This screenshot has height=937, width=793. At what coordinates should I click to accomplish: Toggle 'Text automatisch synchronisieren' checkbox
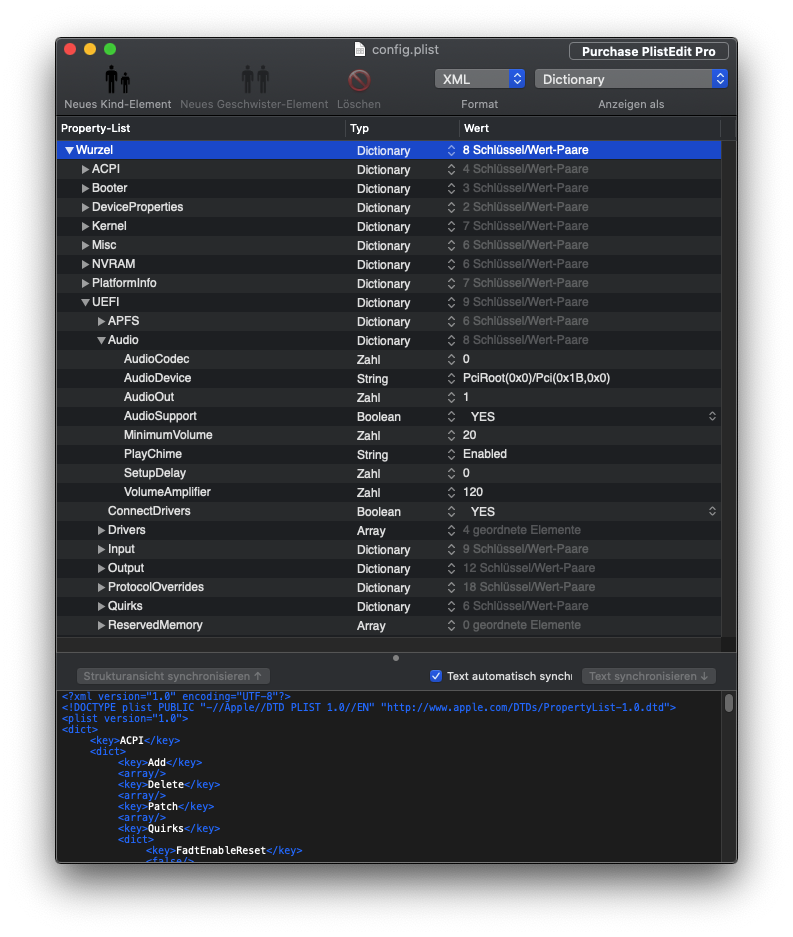(436, 676)
